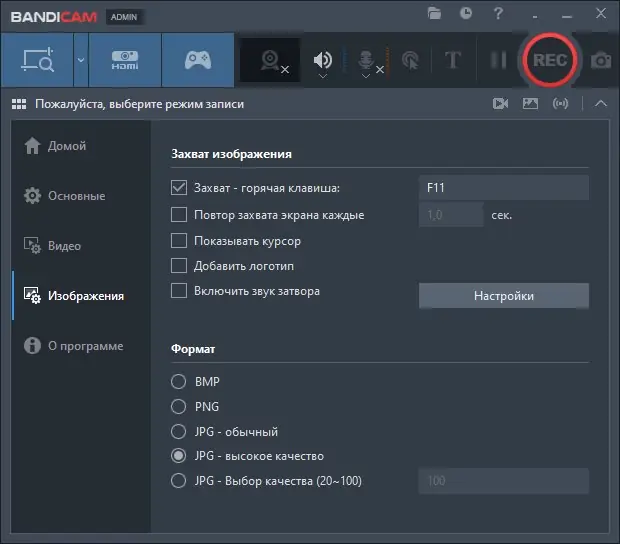
Task: Click the compact mode dash button in the title bar
Action: (535, 17)
